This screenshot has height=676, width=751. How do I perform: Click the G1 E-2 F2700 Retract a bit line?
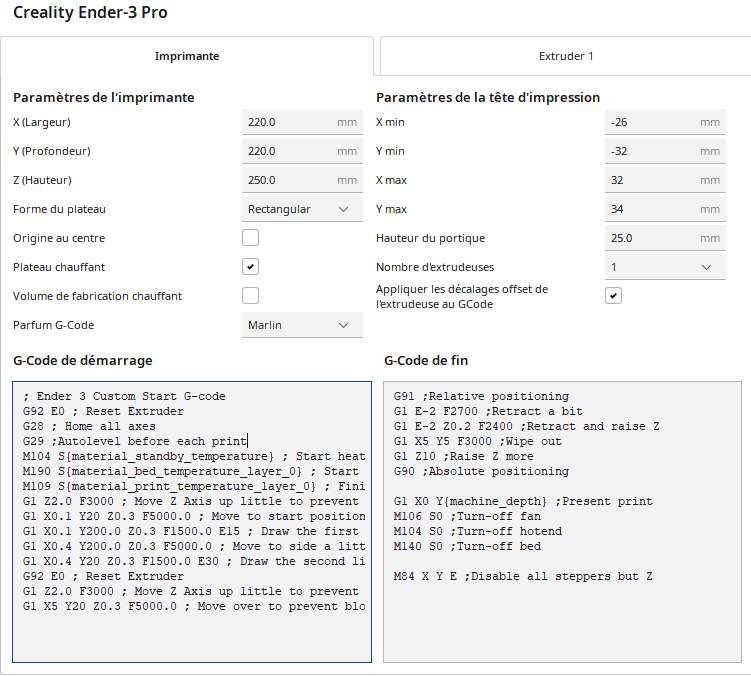click(x=488, y=412)
